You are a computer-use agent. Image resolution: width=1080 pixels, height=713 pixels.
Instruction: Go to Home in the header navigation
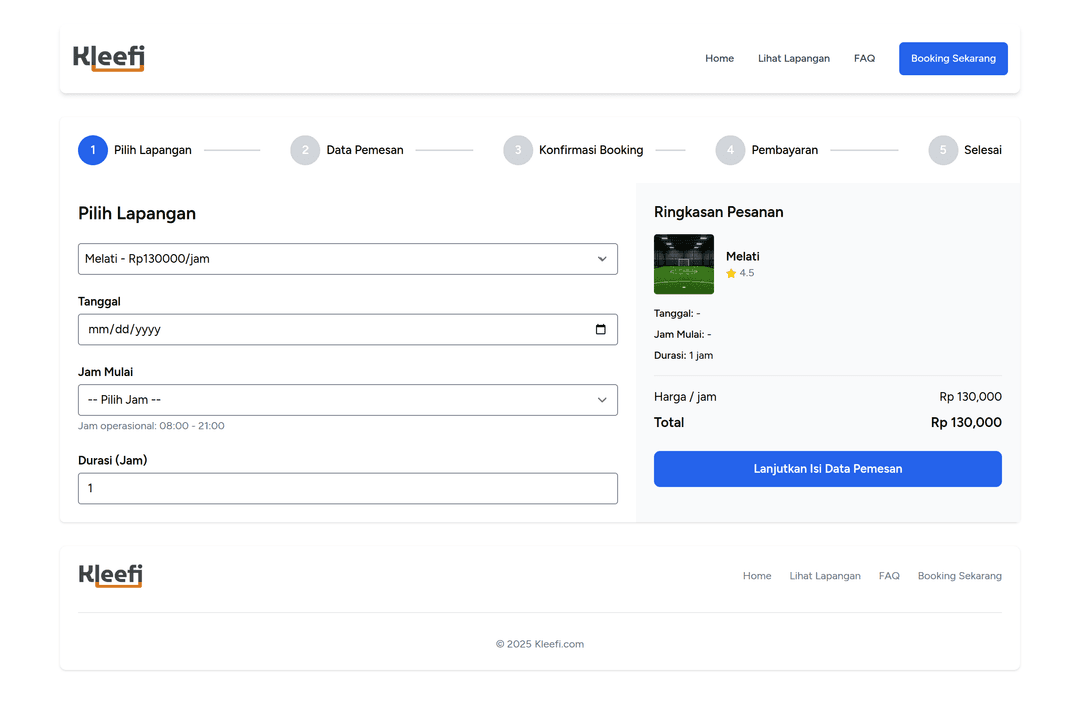coord(719,59)
